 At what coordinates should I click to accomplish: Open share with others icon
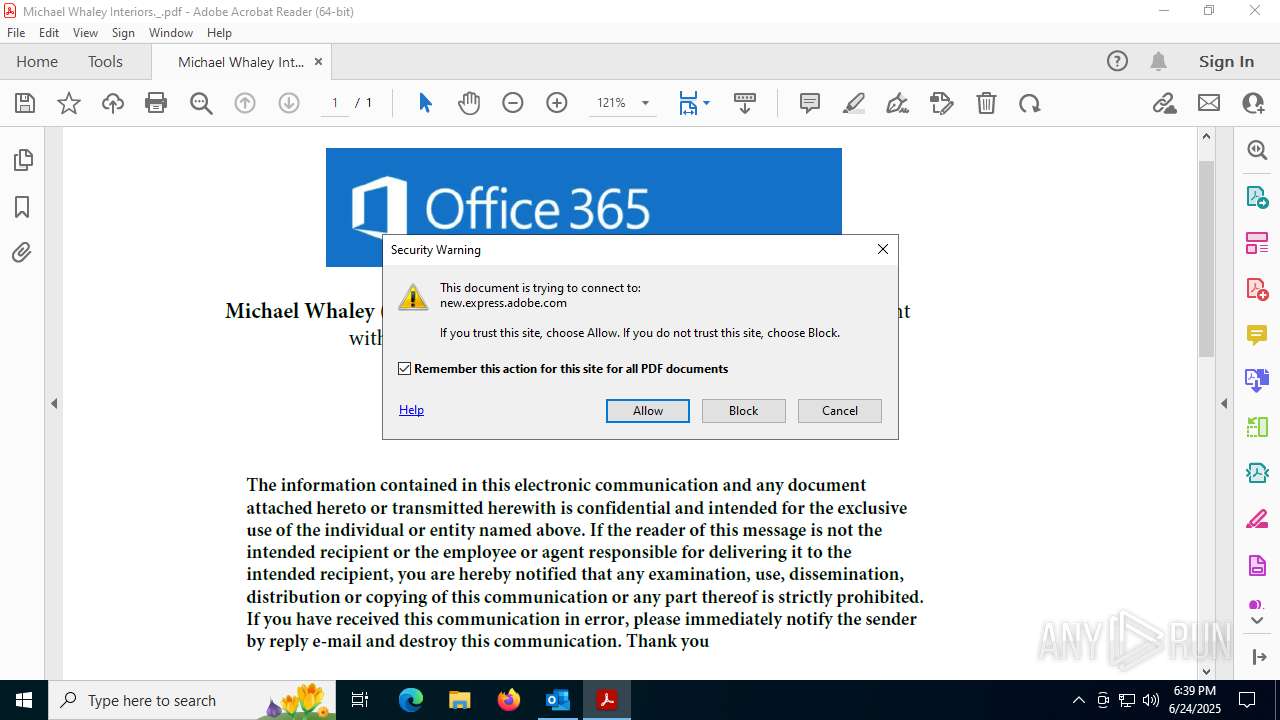(x=1253, y=103)
